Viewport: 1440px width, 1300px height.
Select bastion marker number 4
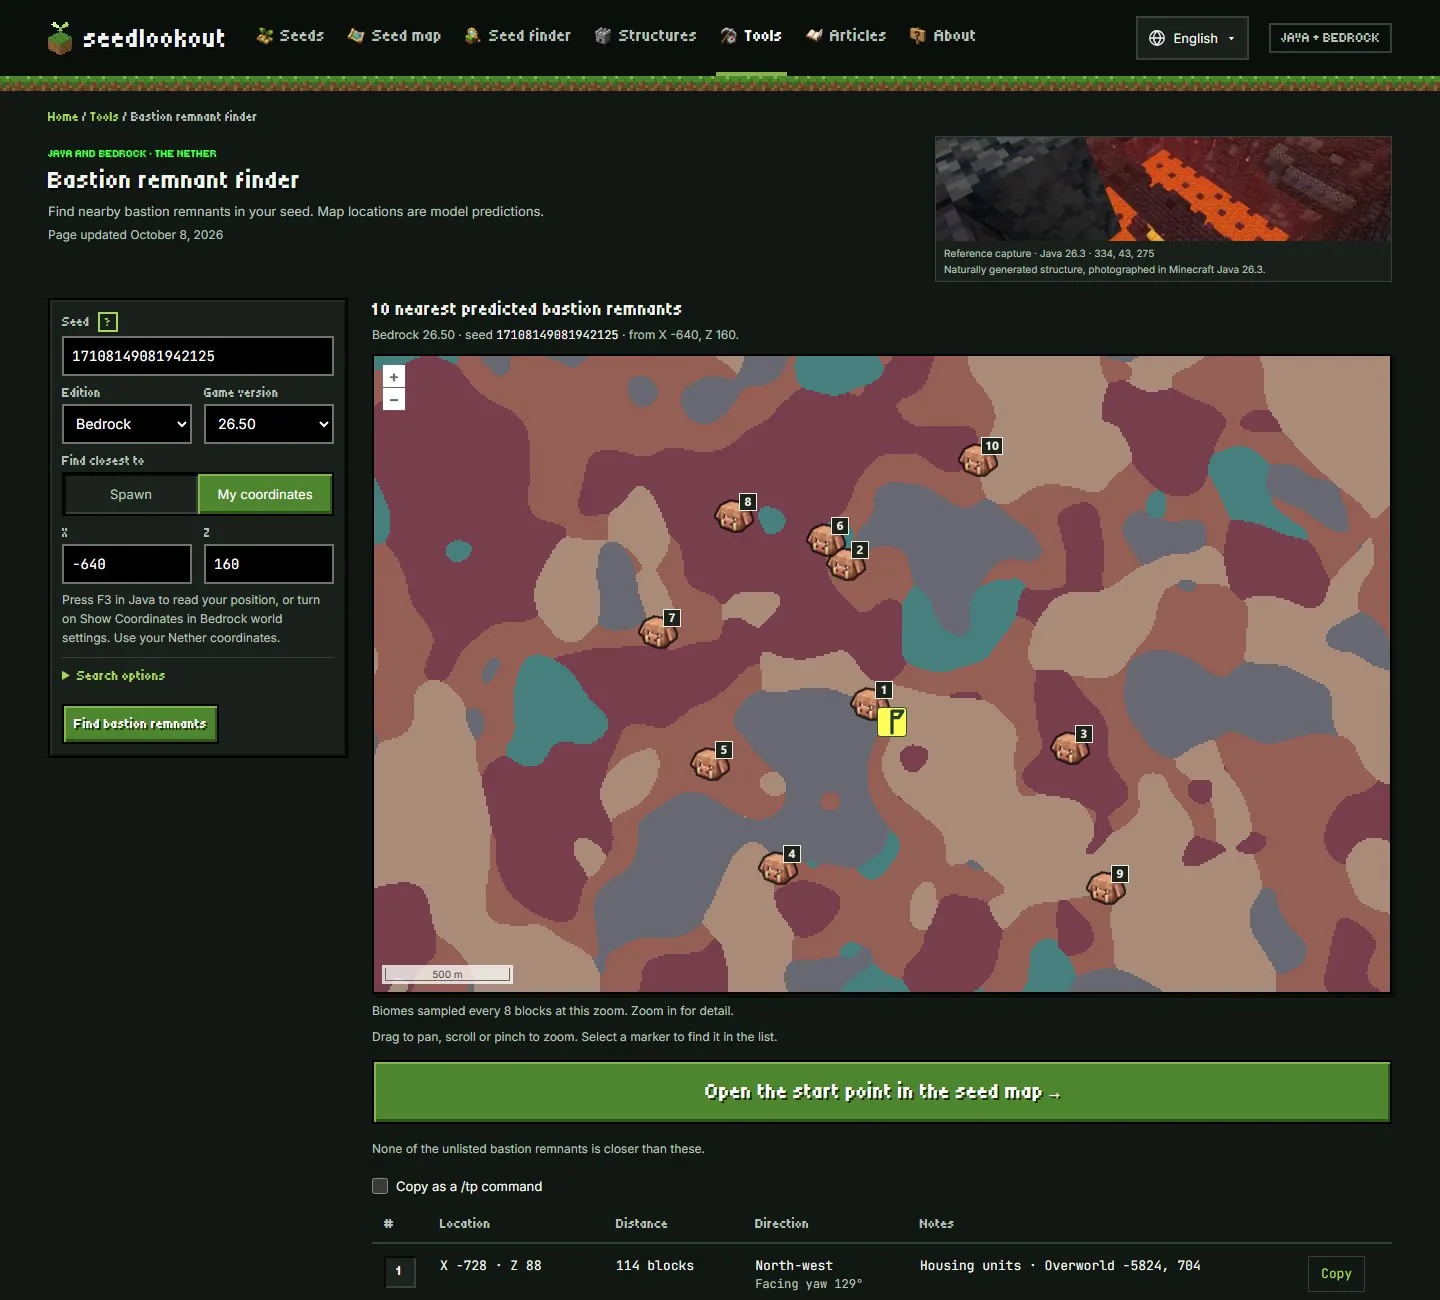pos(778,867)
